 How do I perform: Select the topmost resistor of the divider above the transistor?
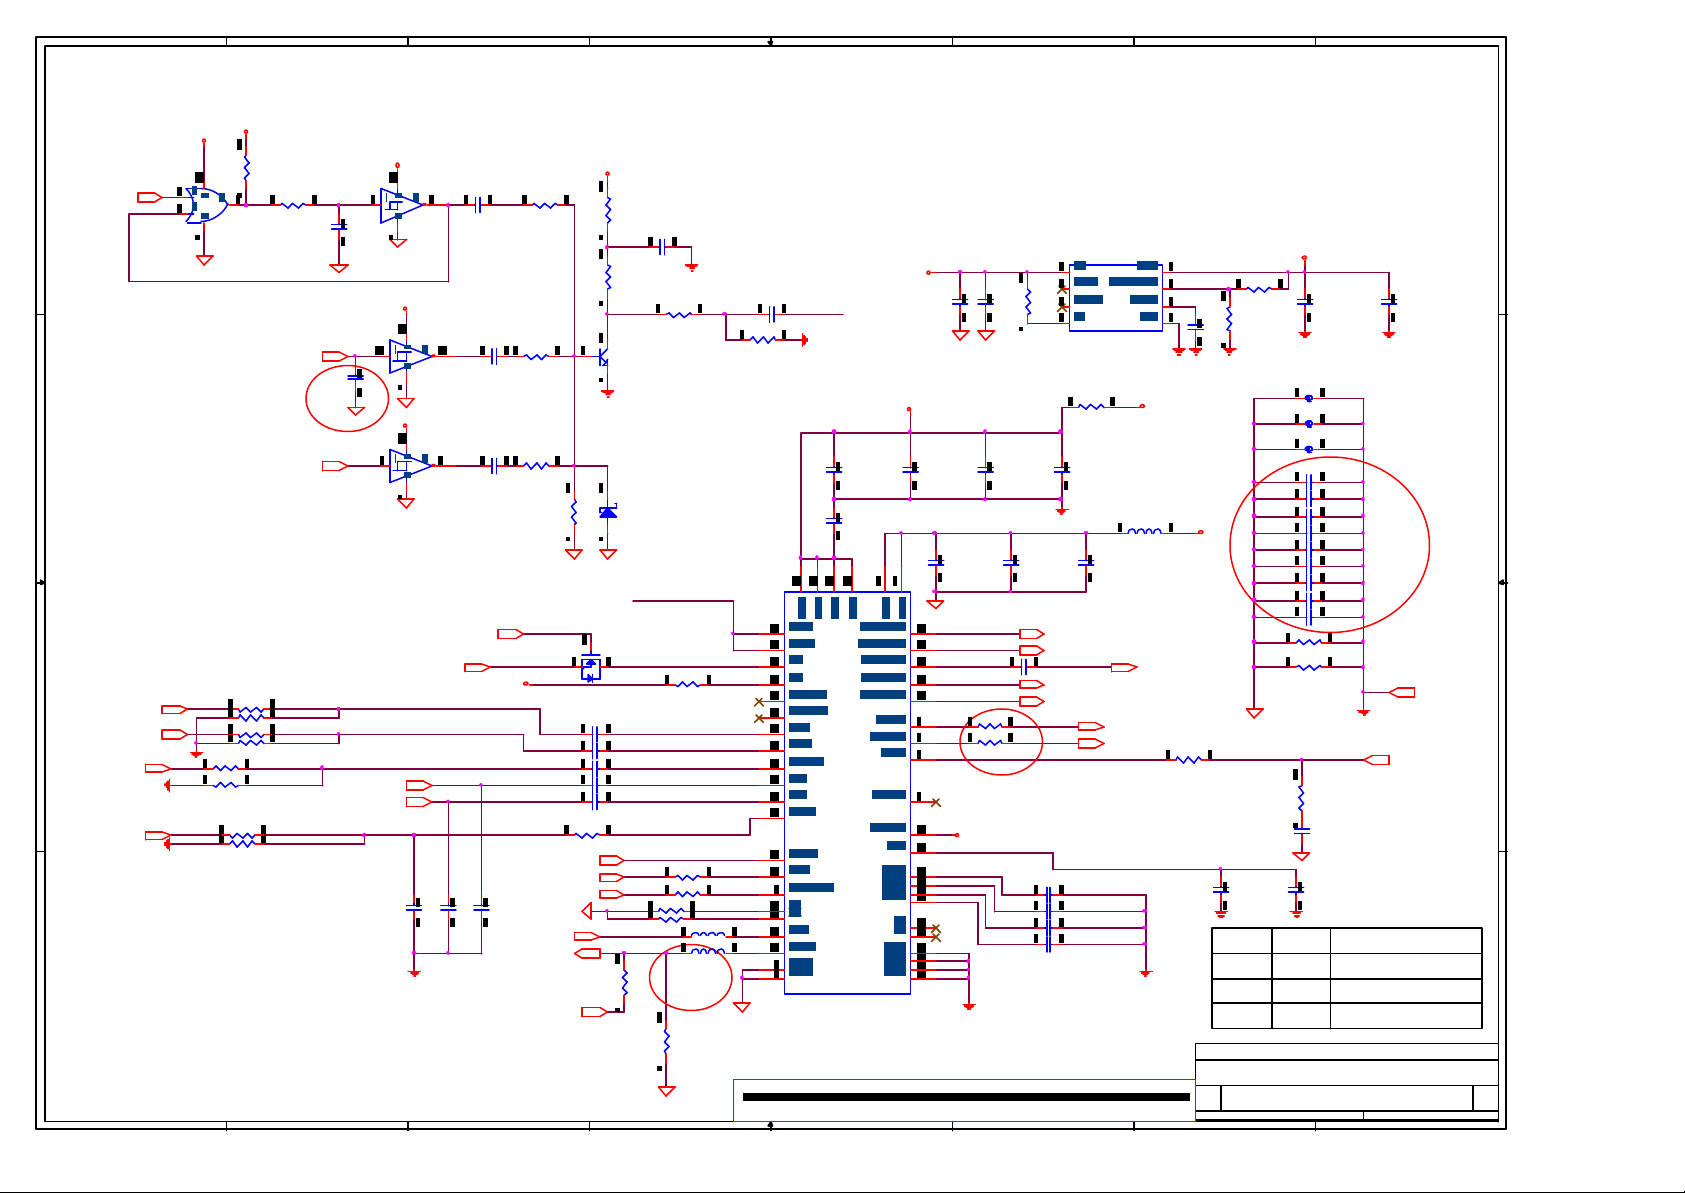click(x=608, y=210)
